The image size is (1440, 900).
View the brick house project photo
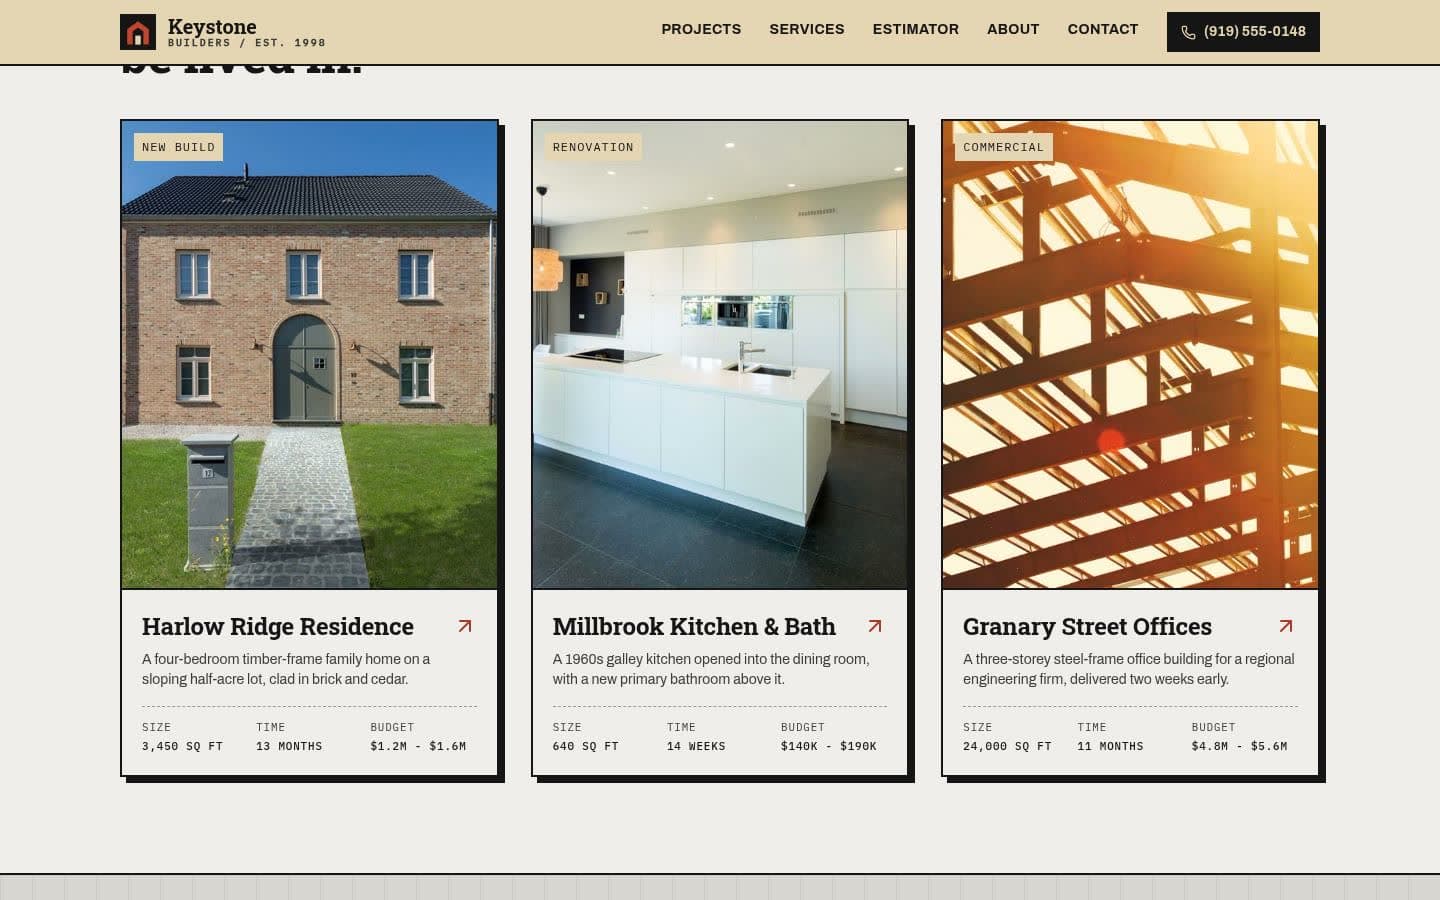(x=310, y=355)
